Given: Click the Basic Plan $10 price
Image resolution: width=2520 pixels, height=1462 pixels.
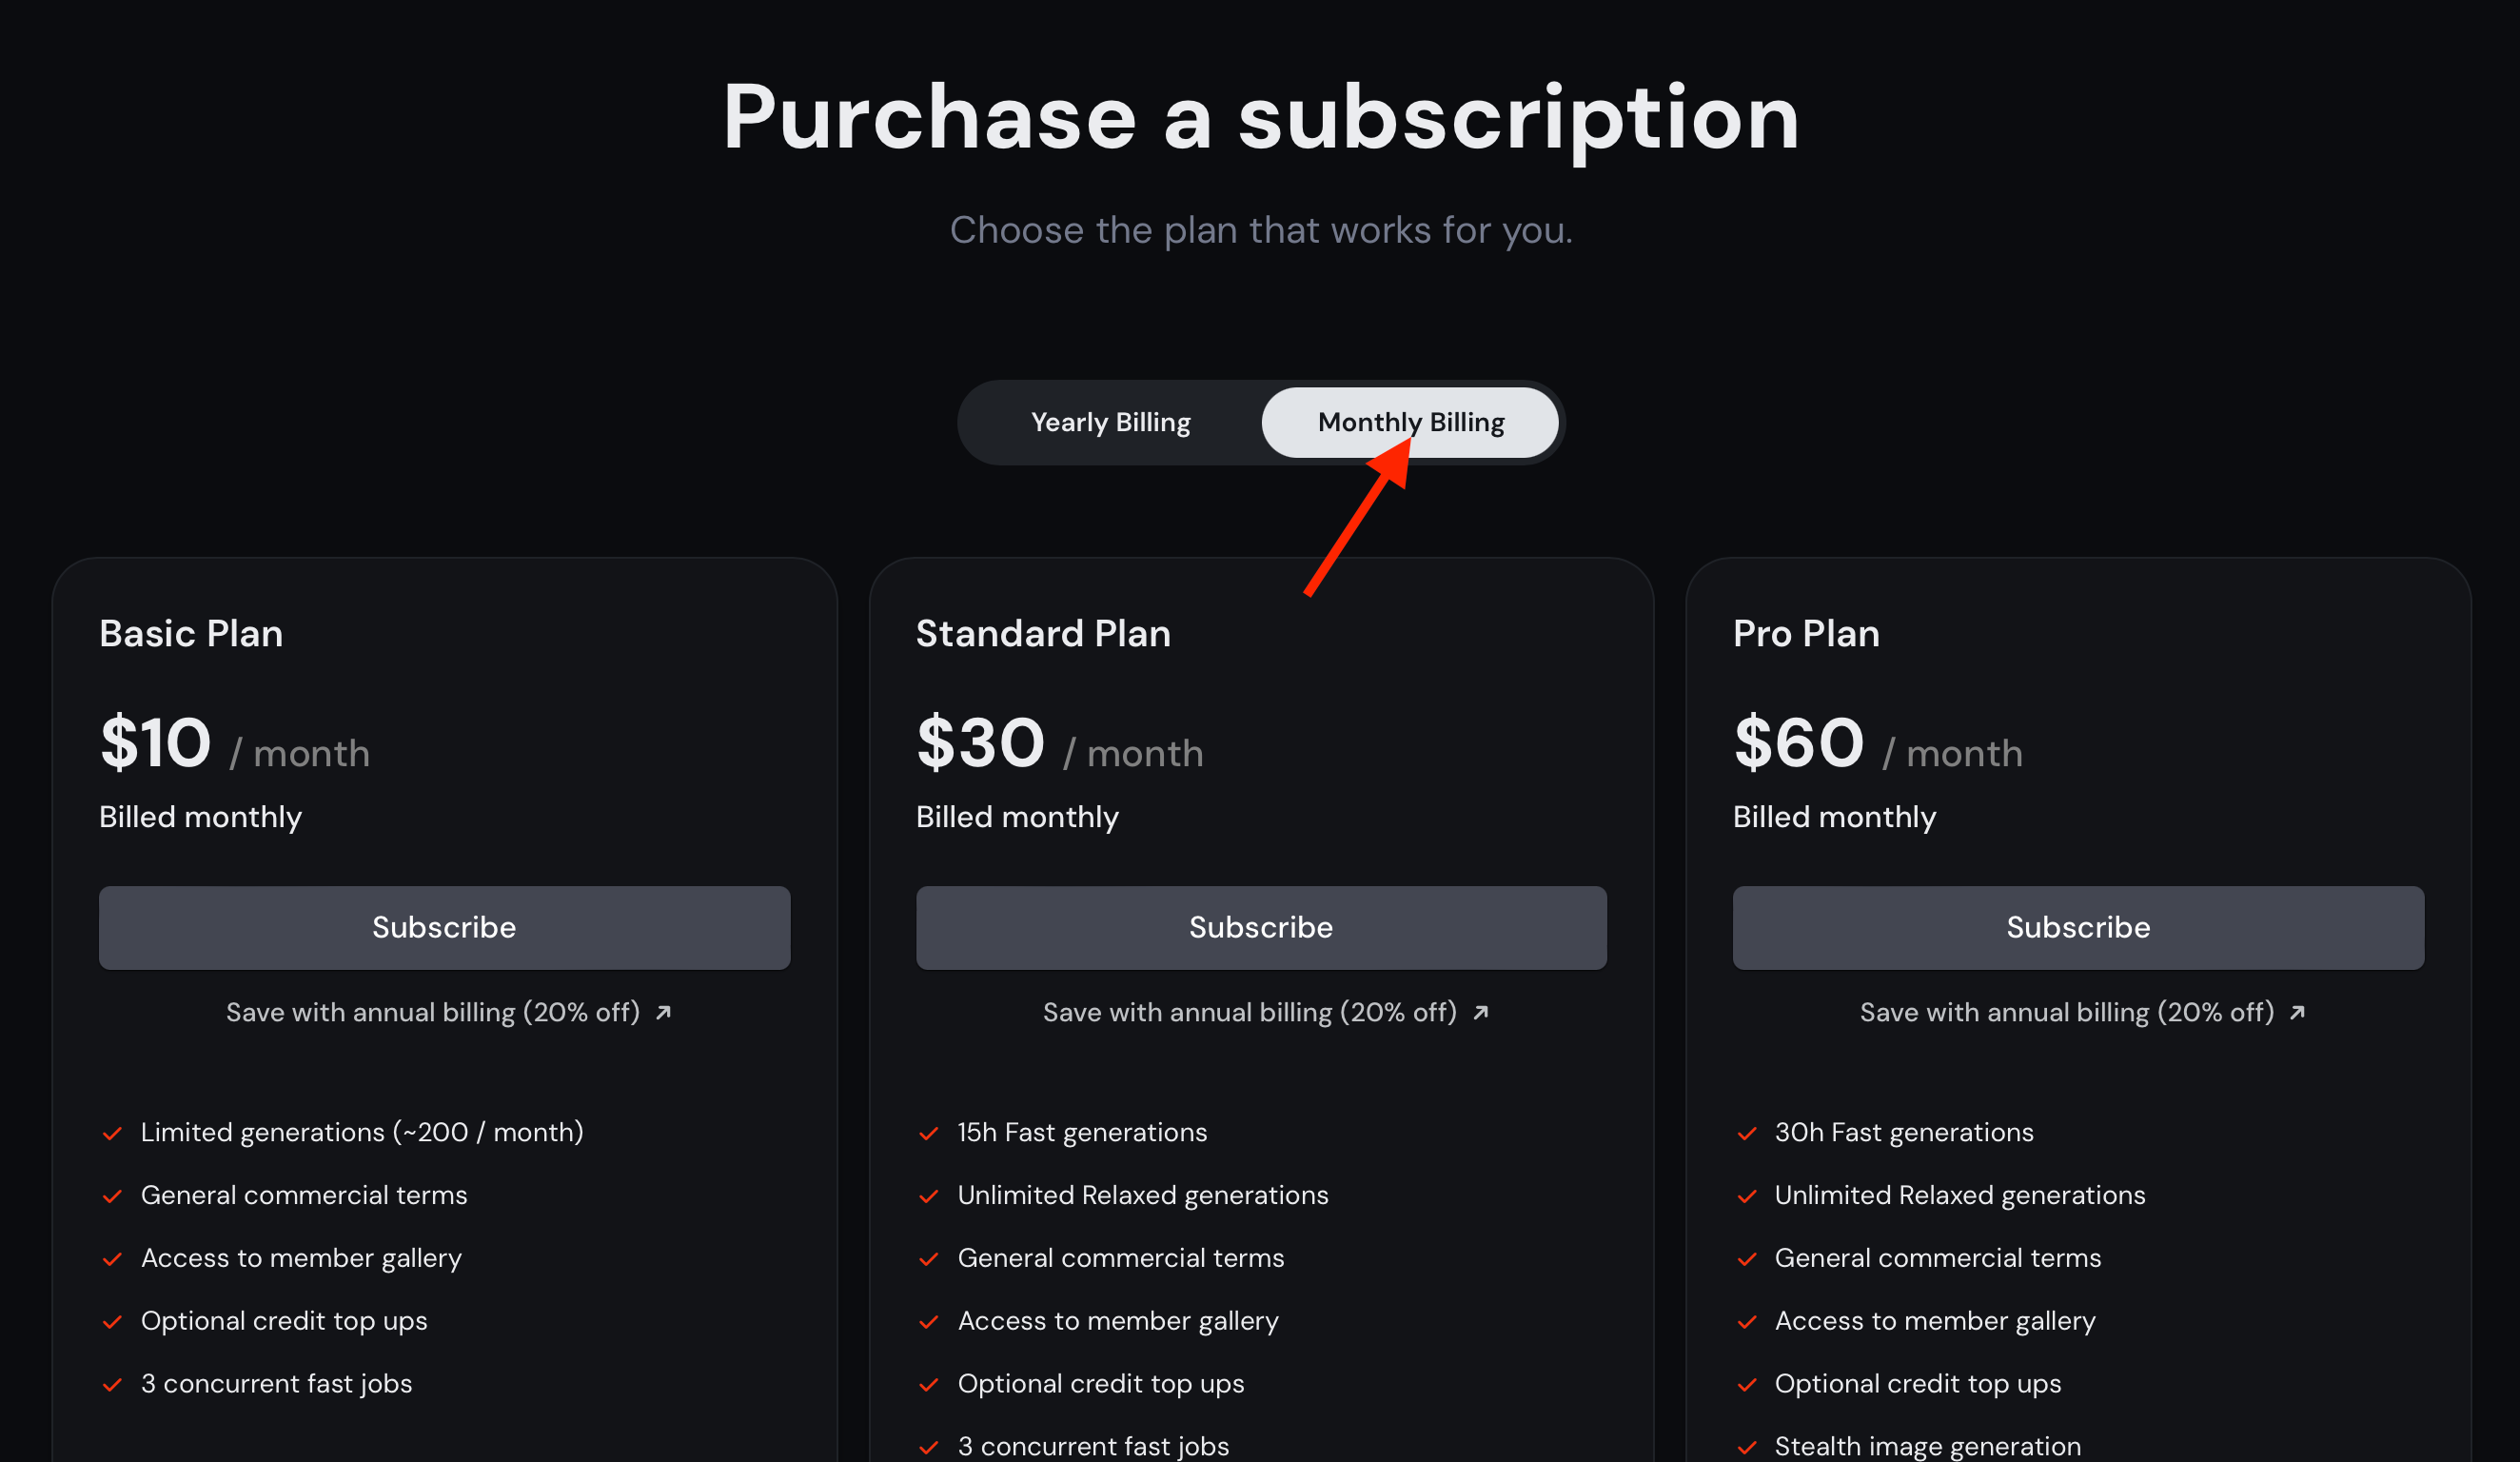Looking at the screenshot, I should click(x=156, y=743).
